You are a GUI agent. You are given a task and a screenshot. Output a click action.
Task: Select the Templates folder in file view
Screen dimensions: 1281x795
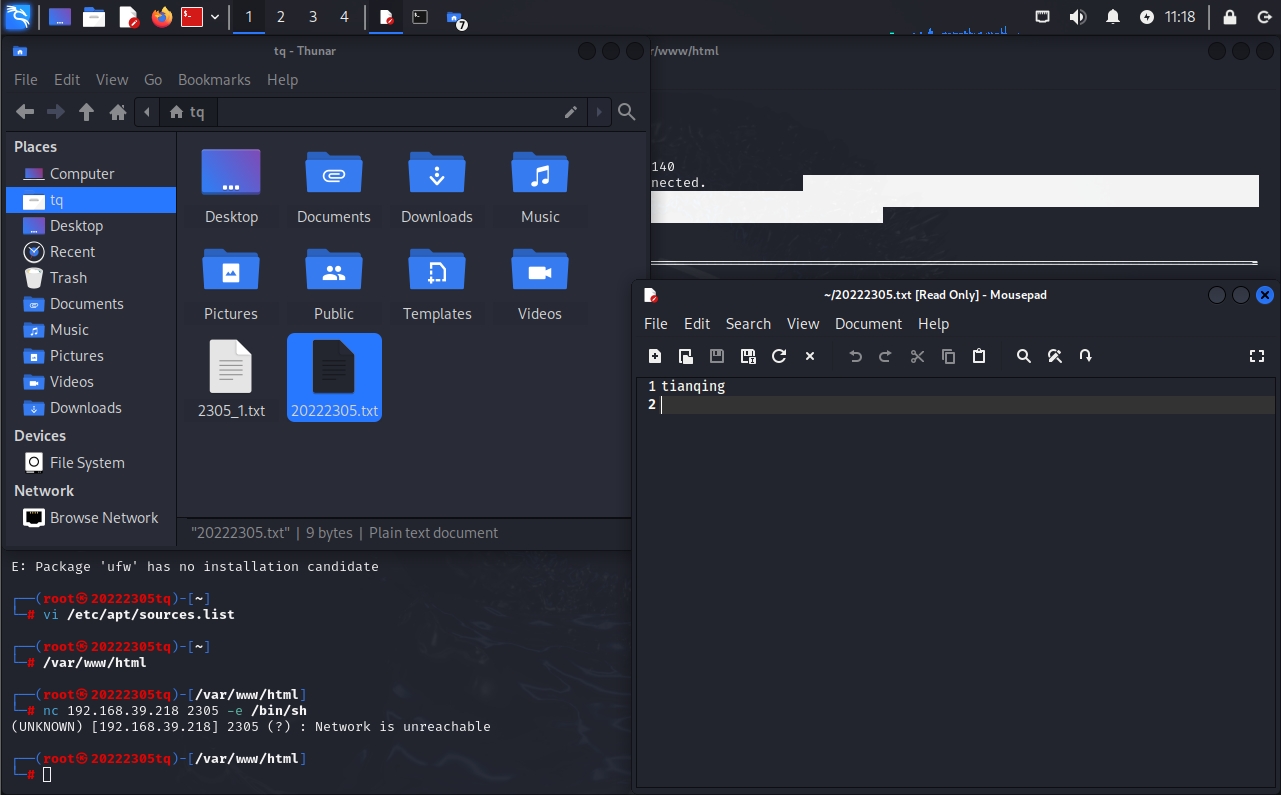tap(437, 284)
